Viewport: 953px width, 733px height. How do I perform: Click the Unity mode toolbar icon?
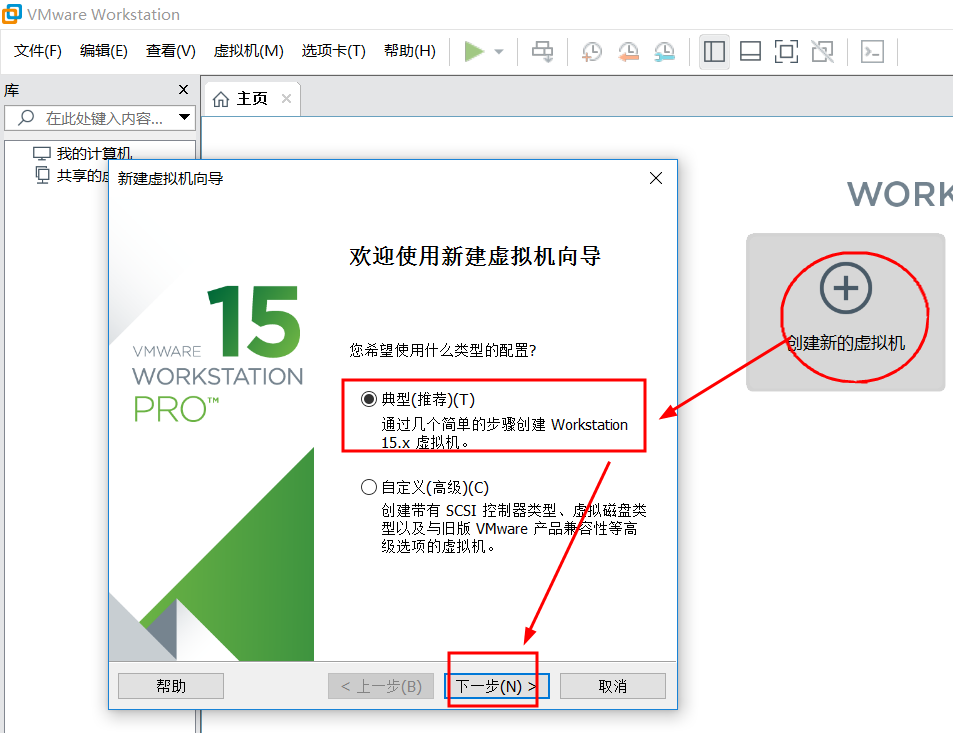coord(823,52)
